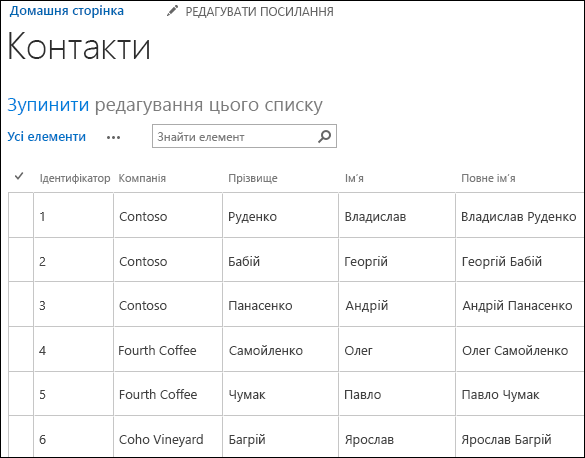The height and width of the screenshot is (458, 585).
Task: Click the Панасенко last name cell
Action: [281, 304]
